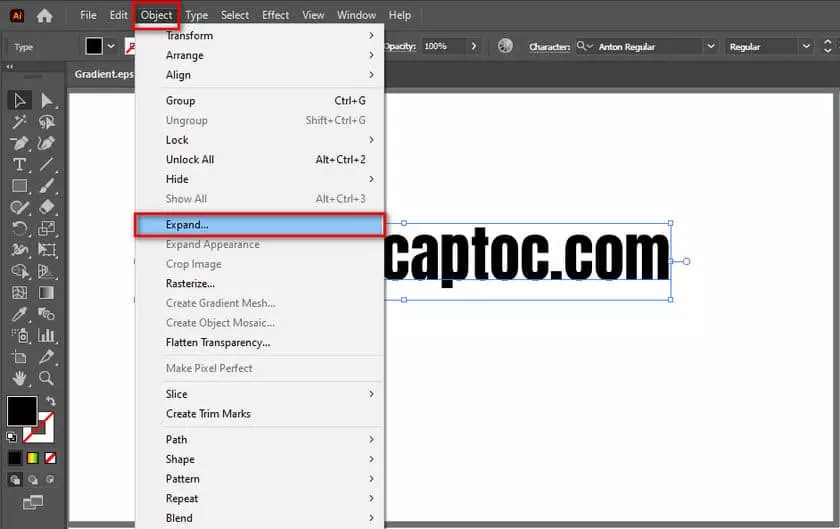
Task: Open the font family dropdown Anton Regular
Action: [711, 47]
